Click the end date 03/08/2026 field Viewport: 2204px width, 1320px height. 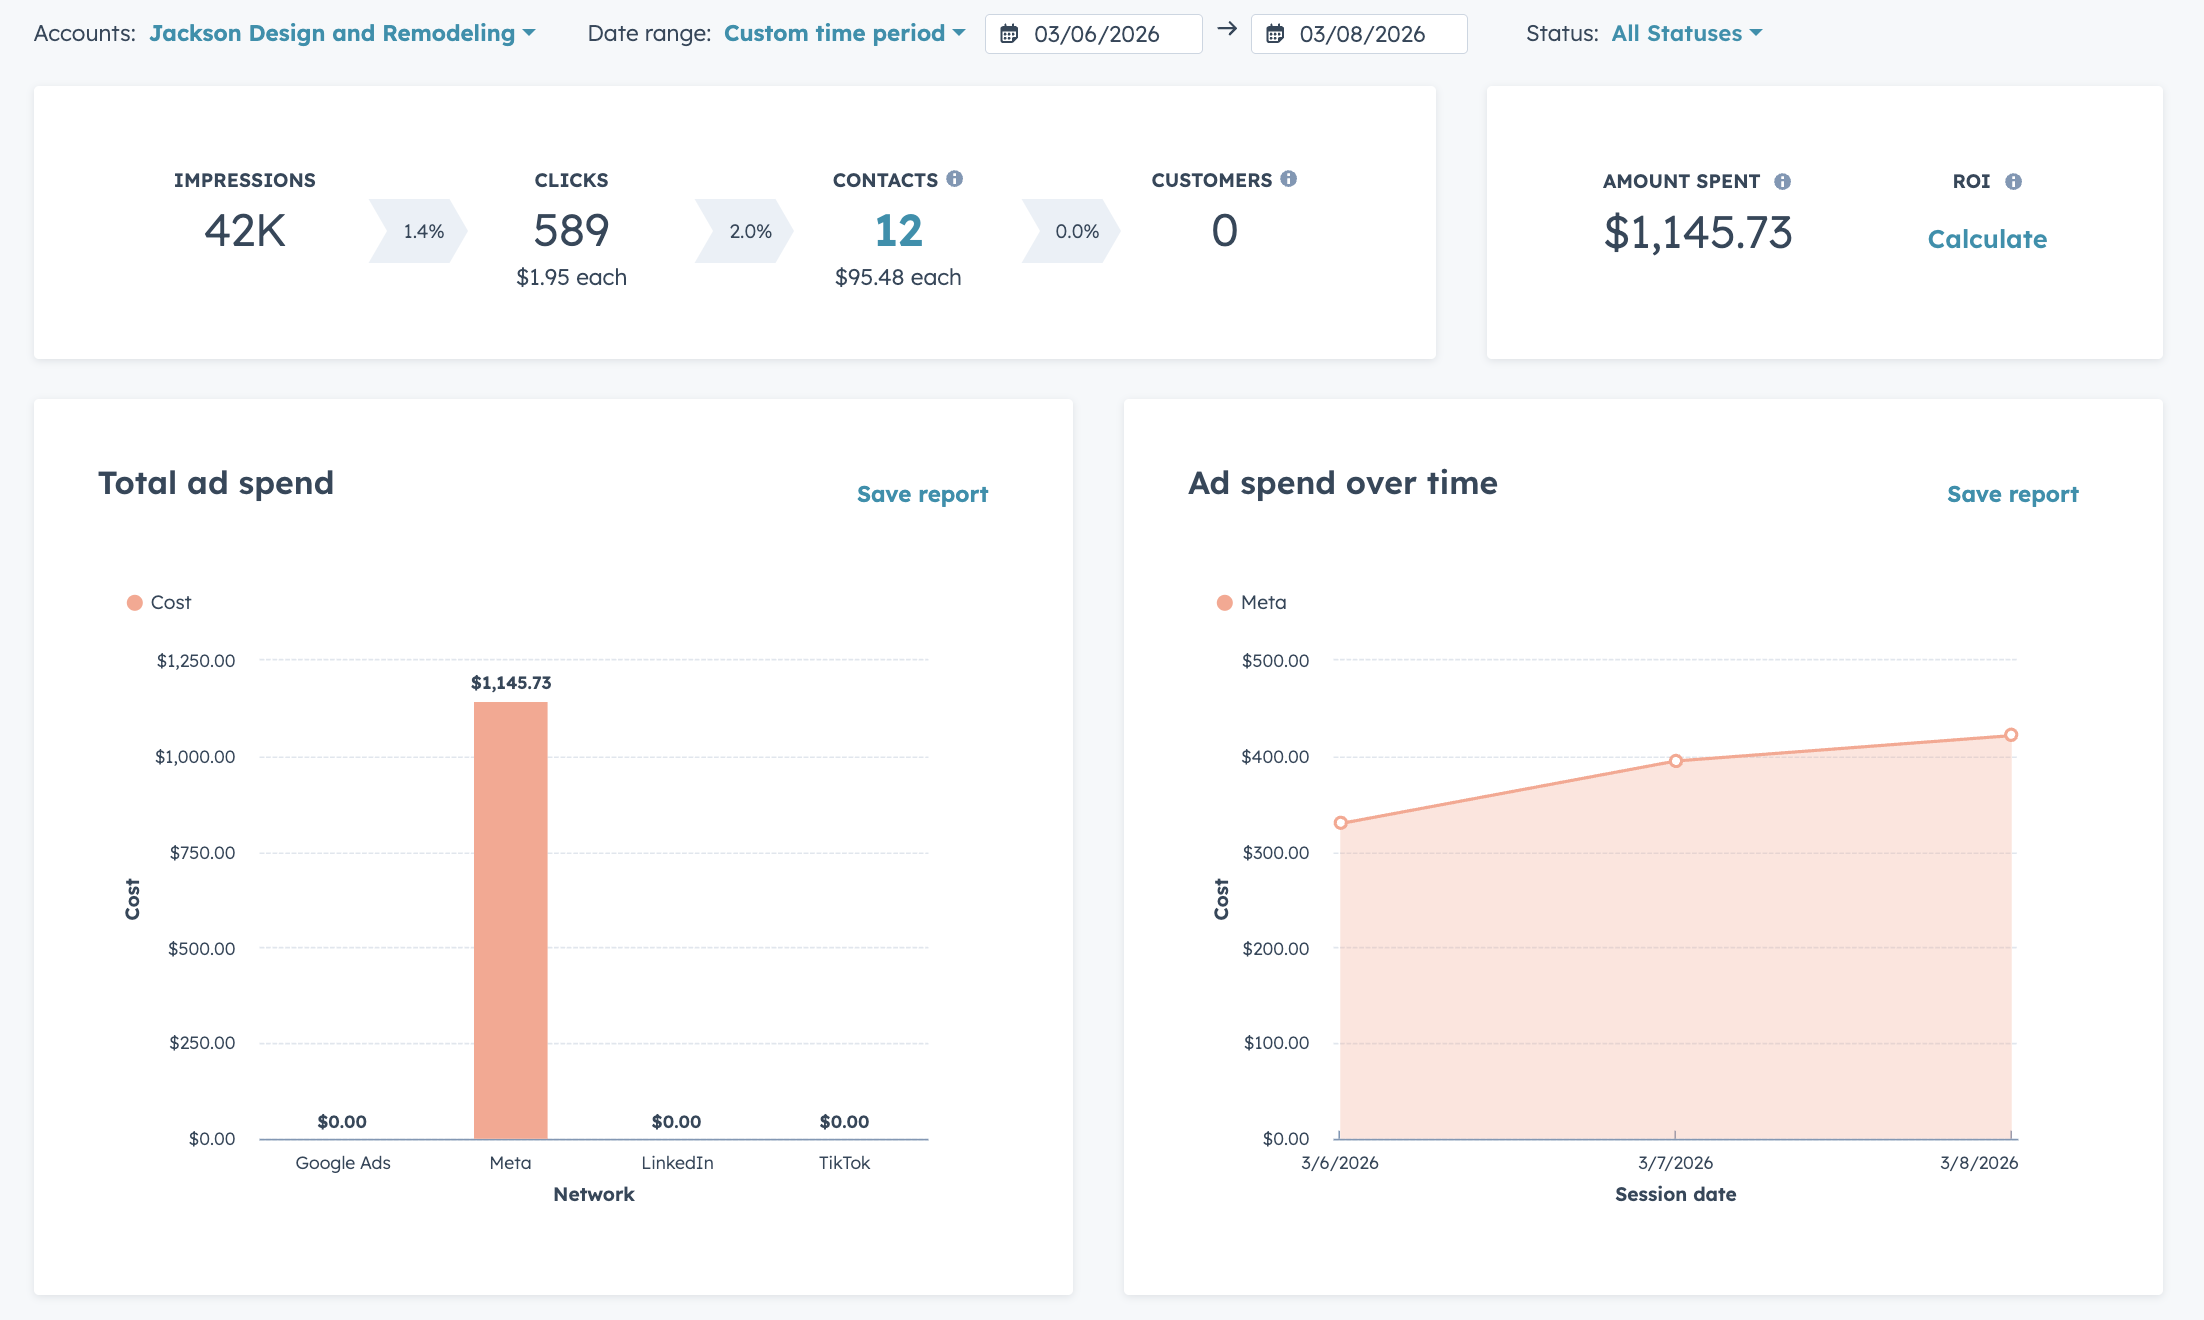click(1364, 34)
